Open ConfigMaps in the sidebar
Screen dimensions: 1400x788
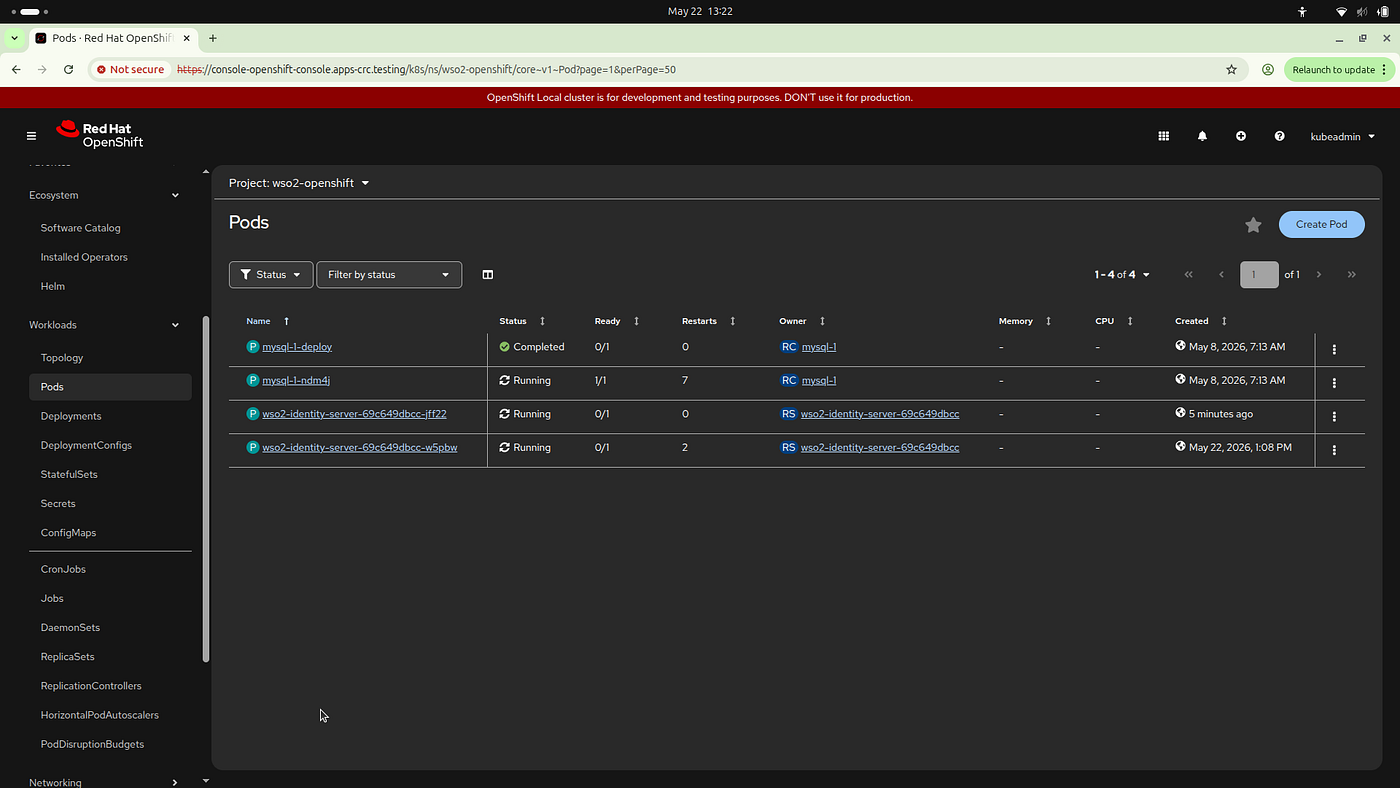click(68, 533)
